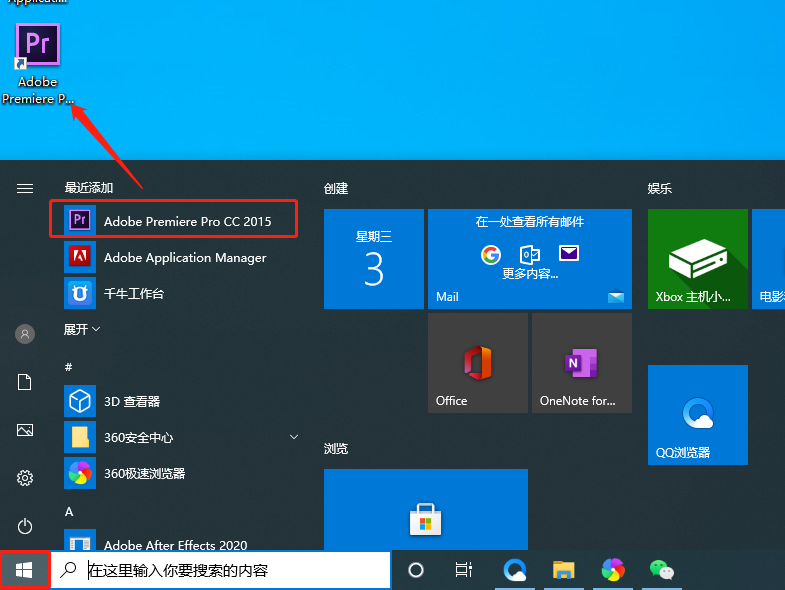The image size is (785, 590).
Task: Click the taskbar search input field
Action: click(221, 570)
